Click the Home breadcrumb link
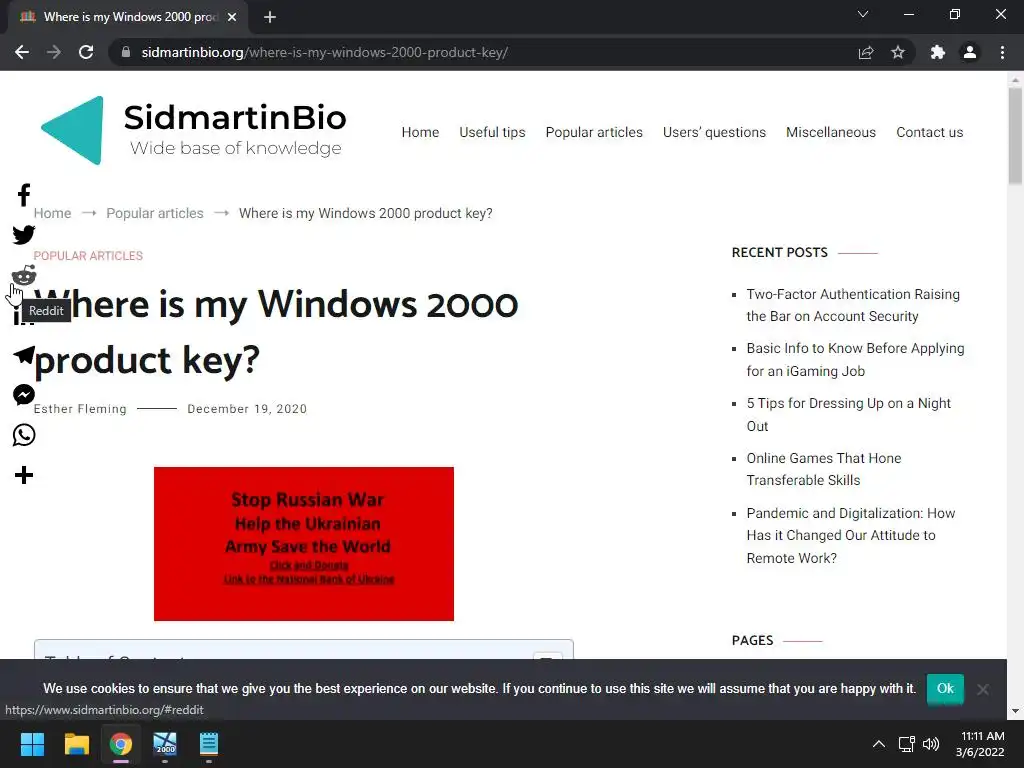 [52, 213]
